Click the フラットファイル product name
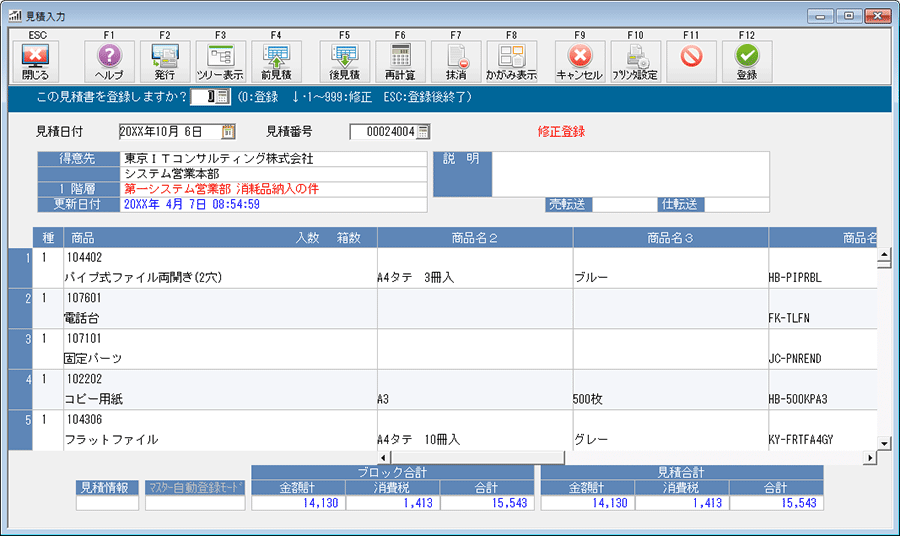This screenshot has width=900, height=536. coord(111,440)
